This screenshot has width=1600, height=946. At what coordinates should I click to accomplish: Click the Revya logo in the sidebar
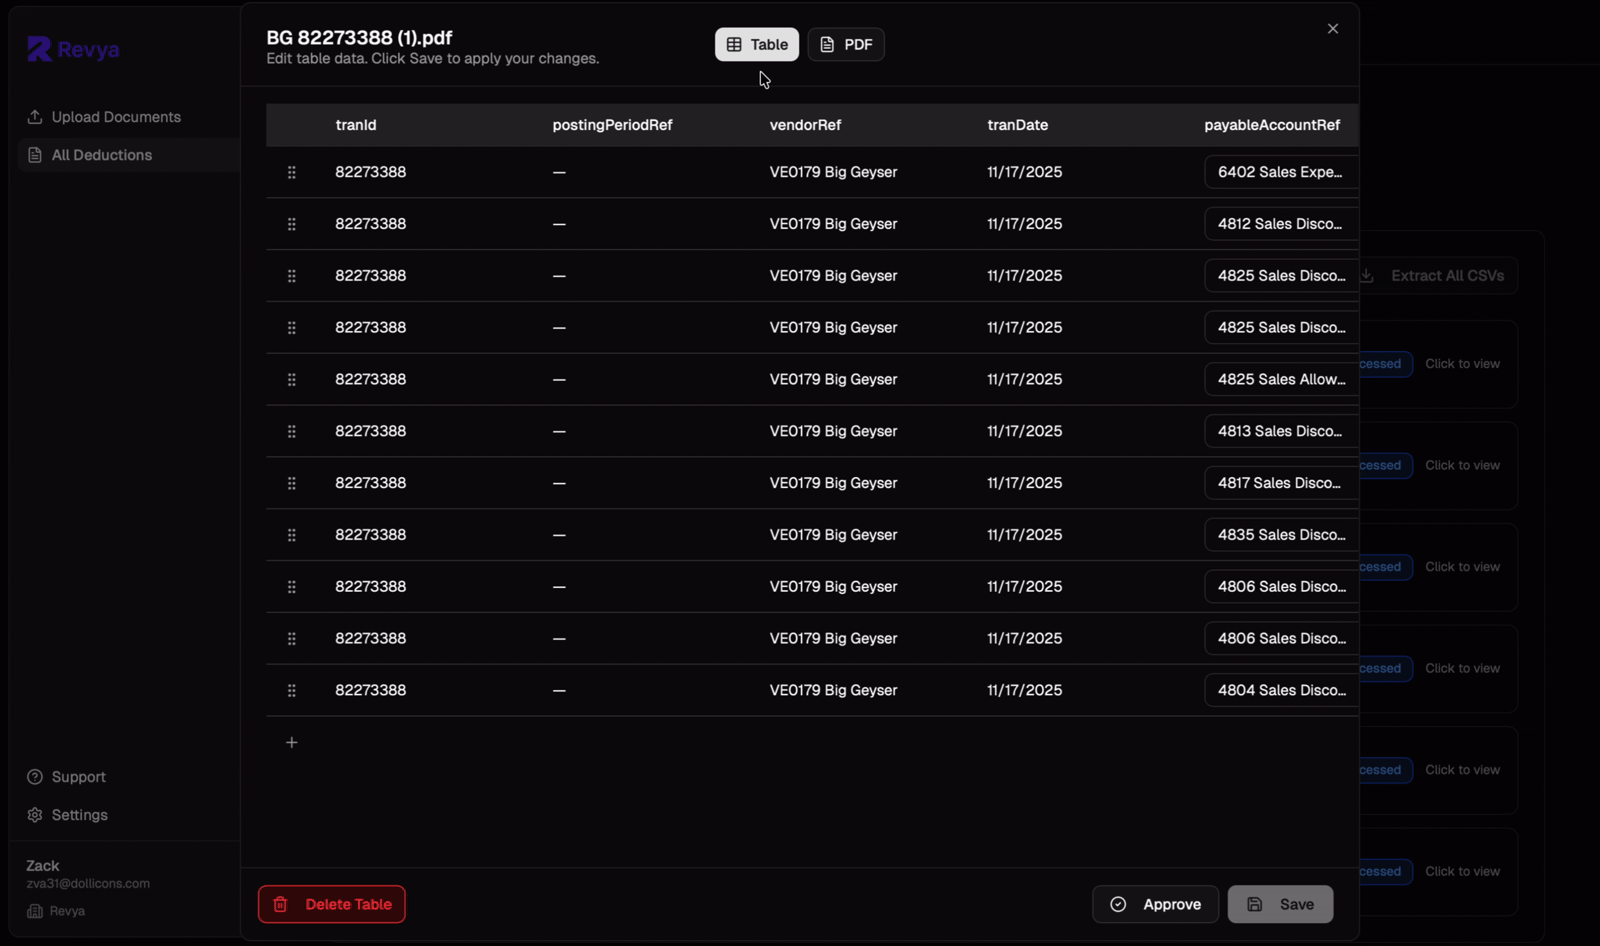(72, 49)
